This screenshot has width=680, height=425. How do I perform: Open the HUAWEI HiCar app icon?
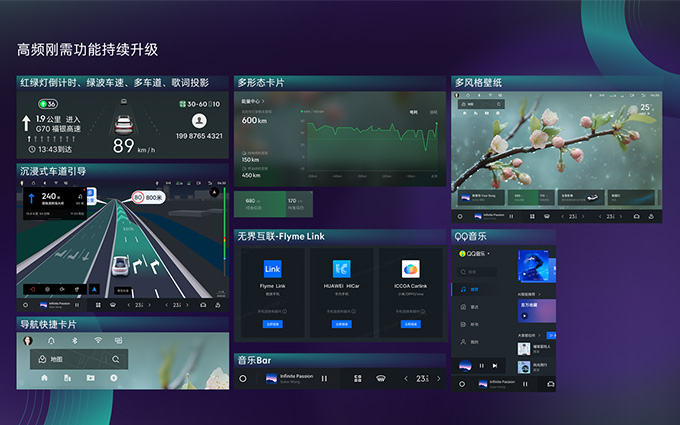[x=342, y=269]
